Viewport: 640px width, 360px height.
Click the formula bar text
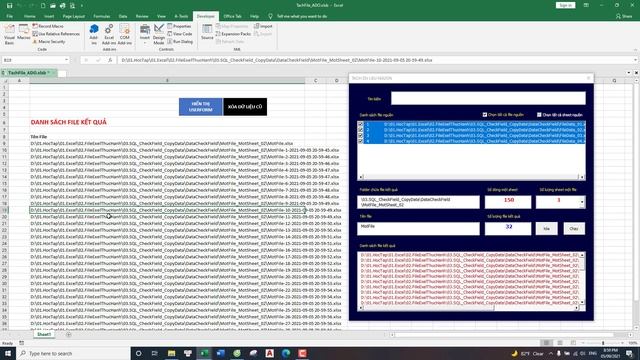pos(277,60)
